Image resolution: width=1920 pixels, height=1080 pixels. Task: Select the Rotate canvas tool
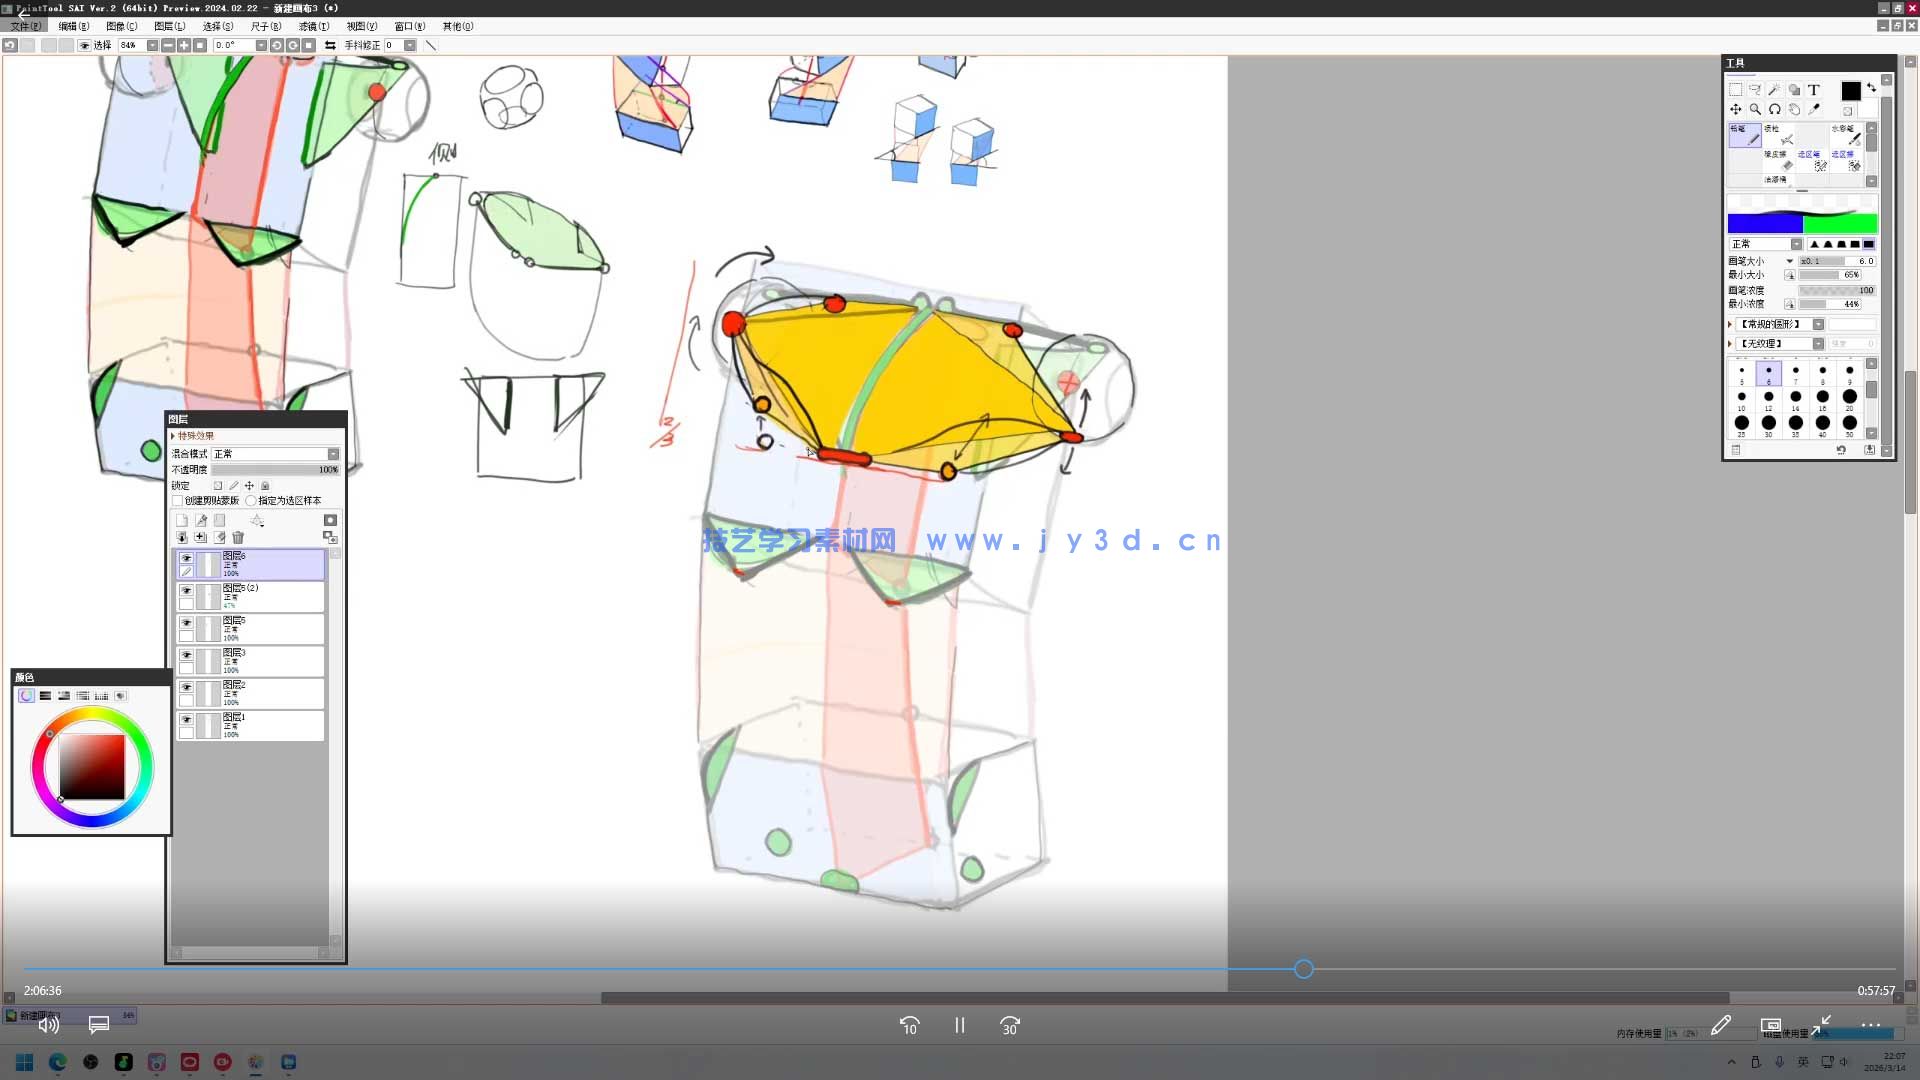pos(1774,109)
